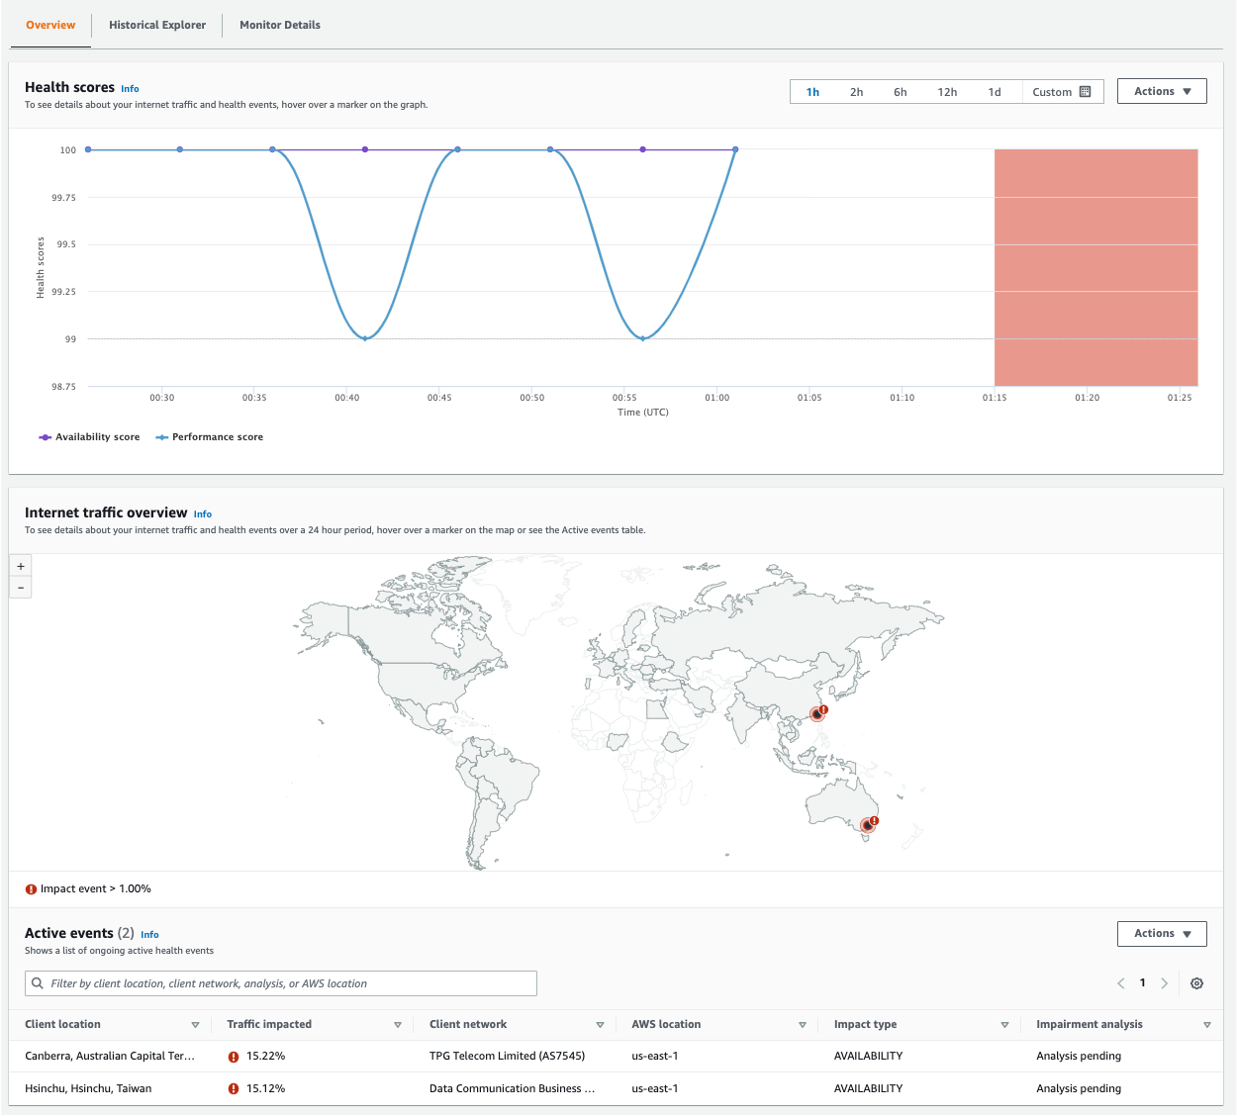The image size is (1237, 1116).
Task: Sort by Traffic impacted column arrow
Action: tap(397, 1025)
